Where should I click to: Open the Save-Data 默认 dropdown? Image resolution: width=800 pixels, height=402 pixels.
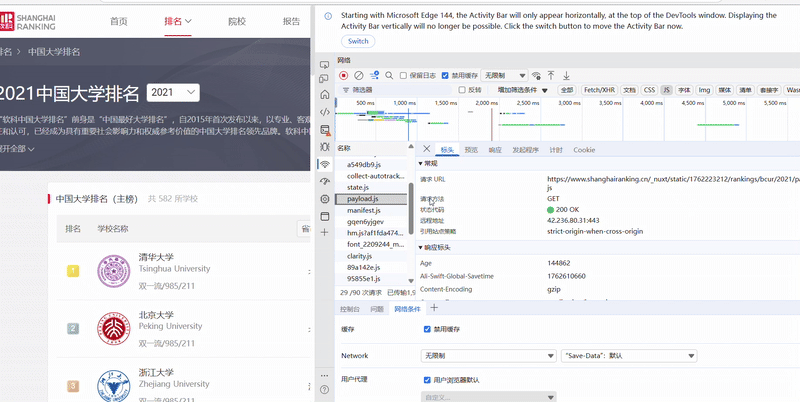click(x=629, y=356)
